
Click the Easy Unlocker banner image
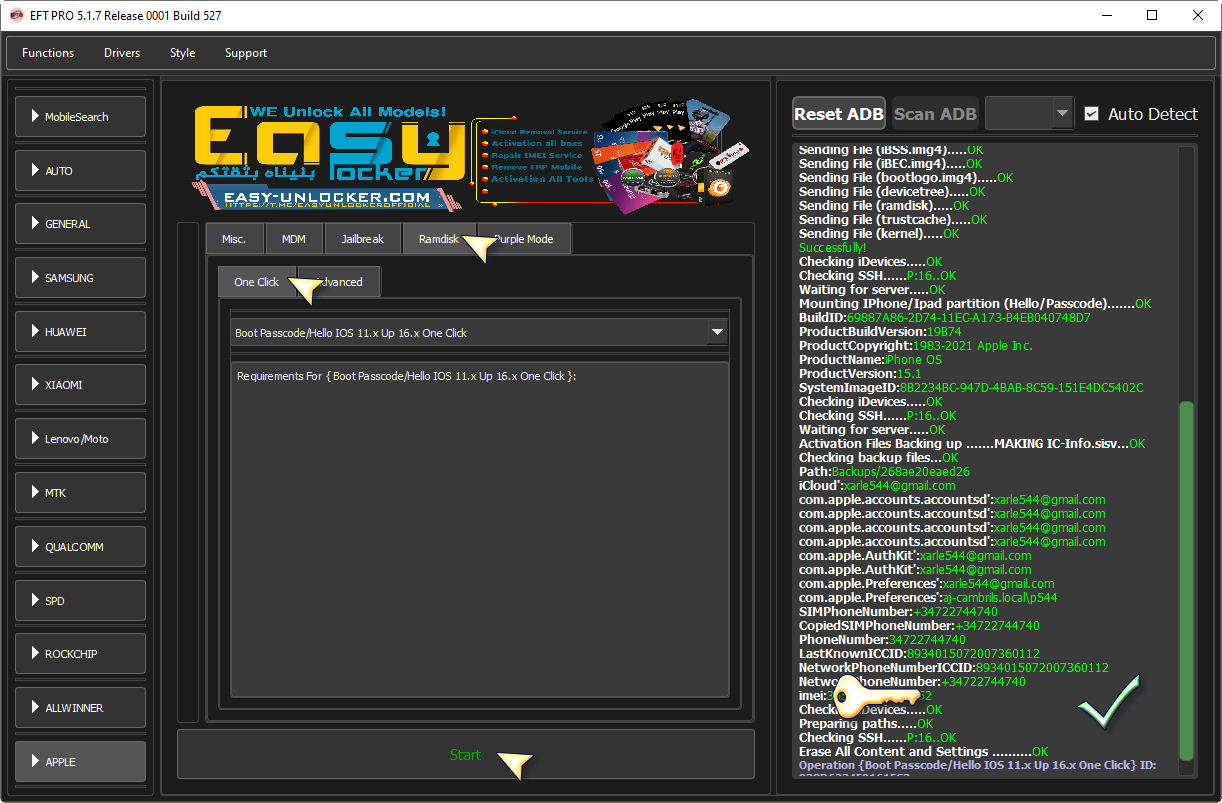click(x=470, y=156)
